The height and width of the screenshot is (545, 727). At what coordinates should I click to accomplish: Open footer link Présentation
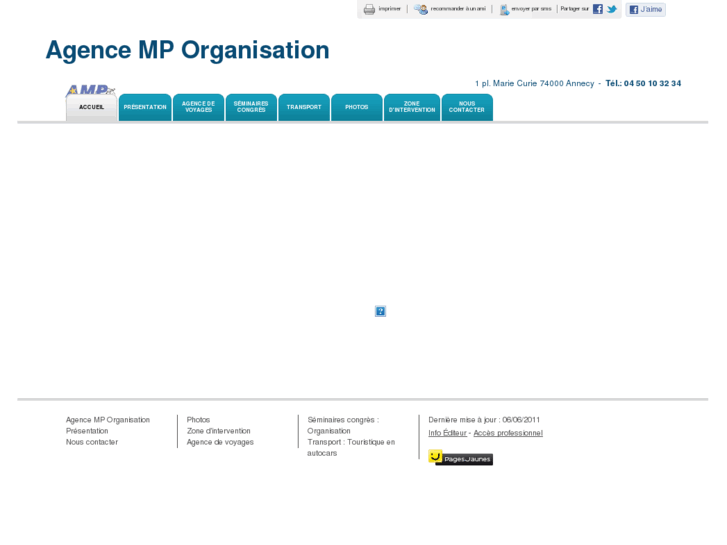click(87, 431)
